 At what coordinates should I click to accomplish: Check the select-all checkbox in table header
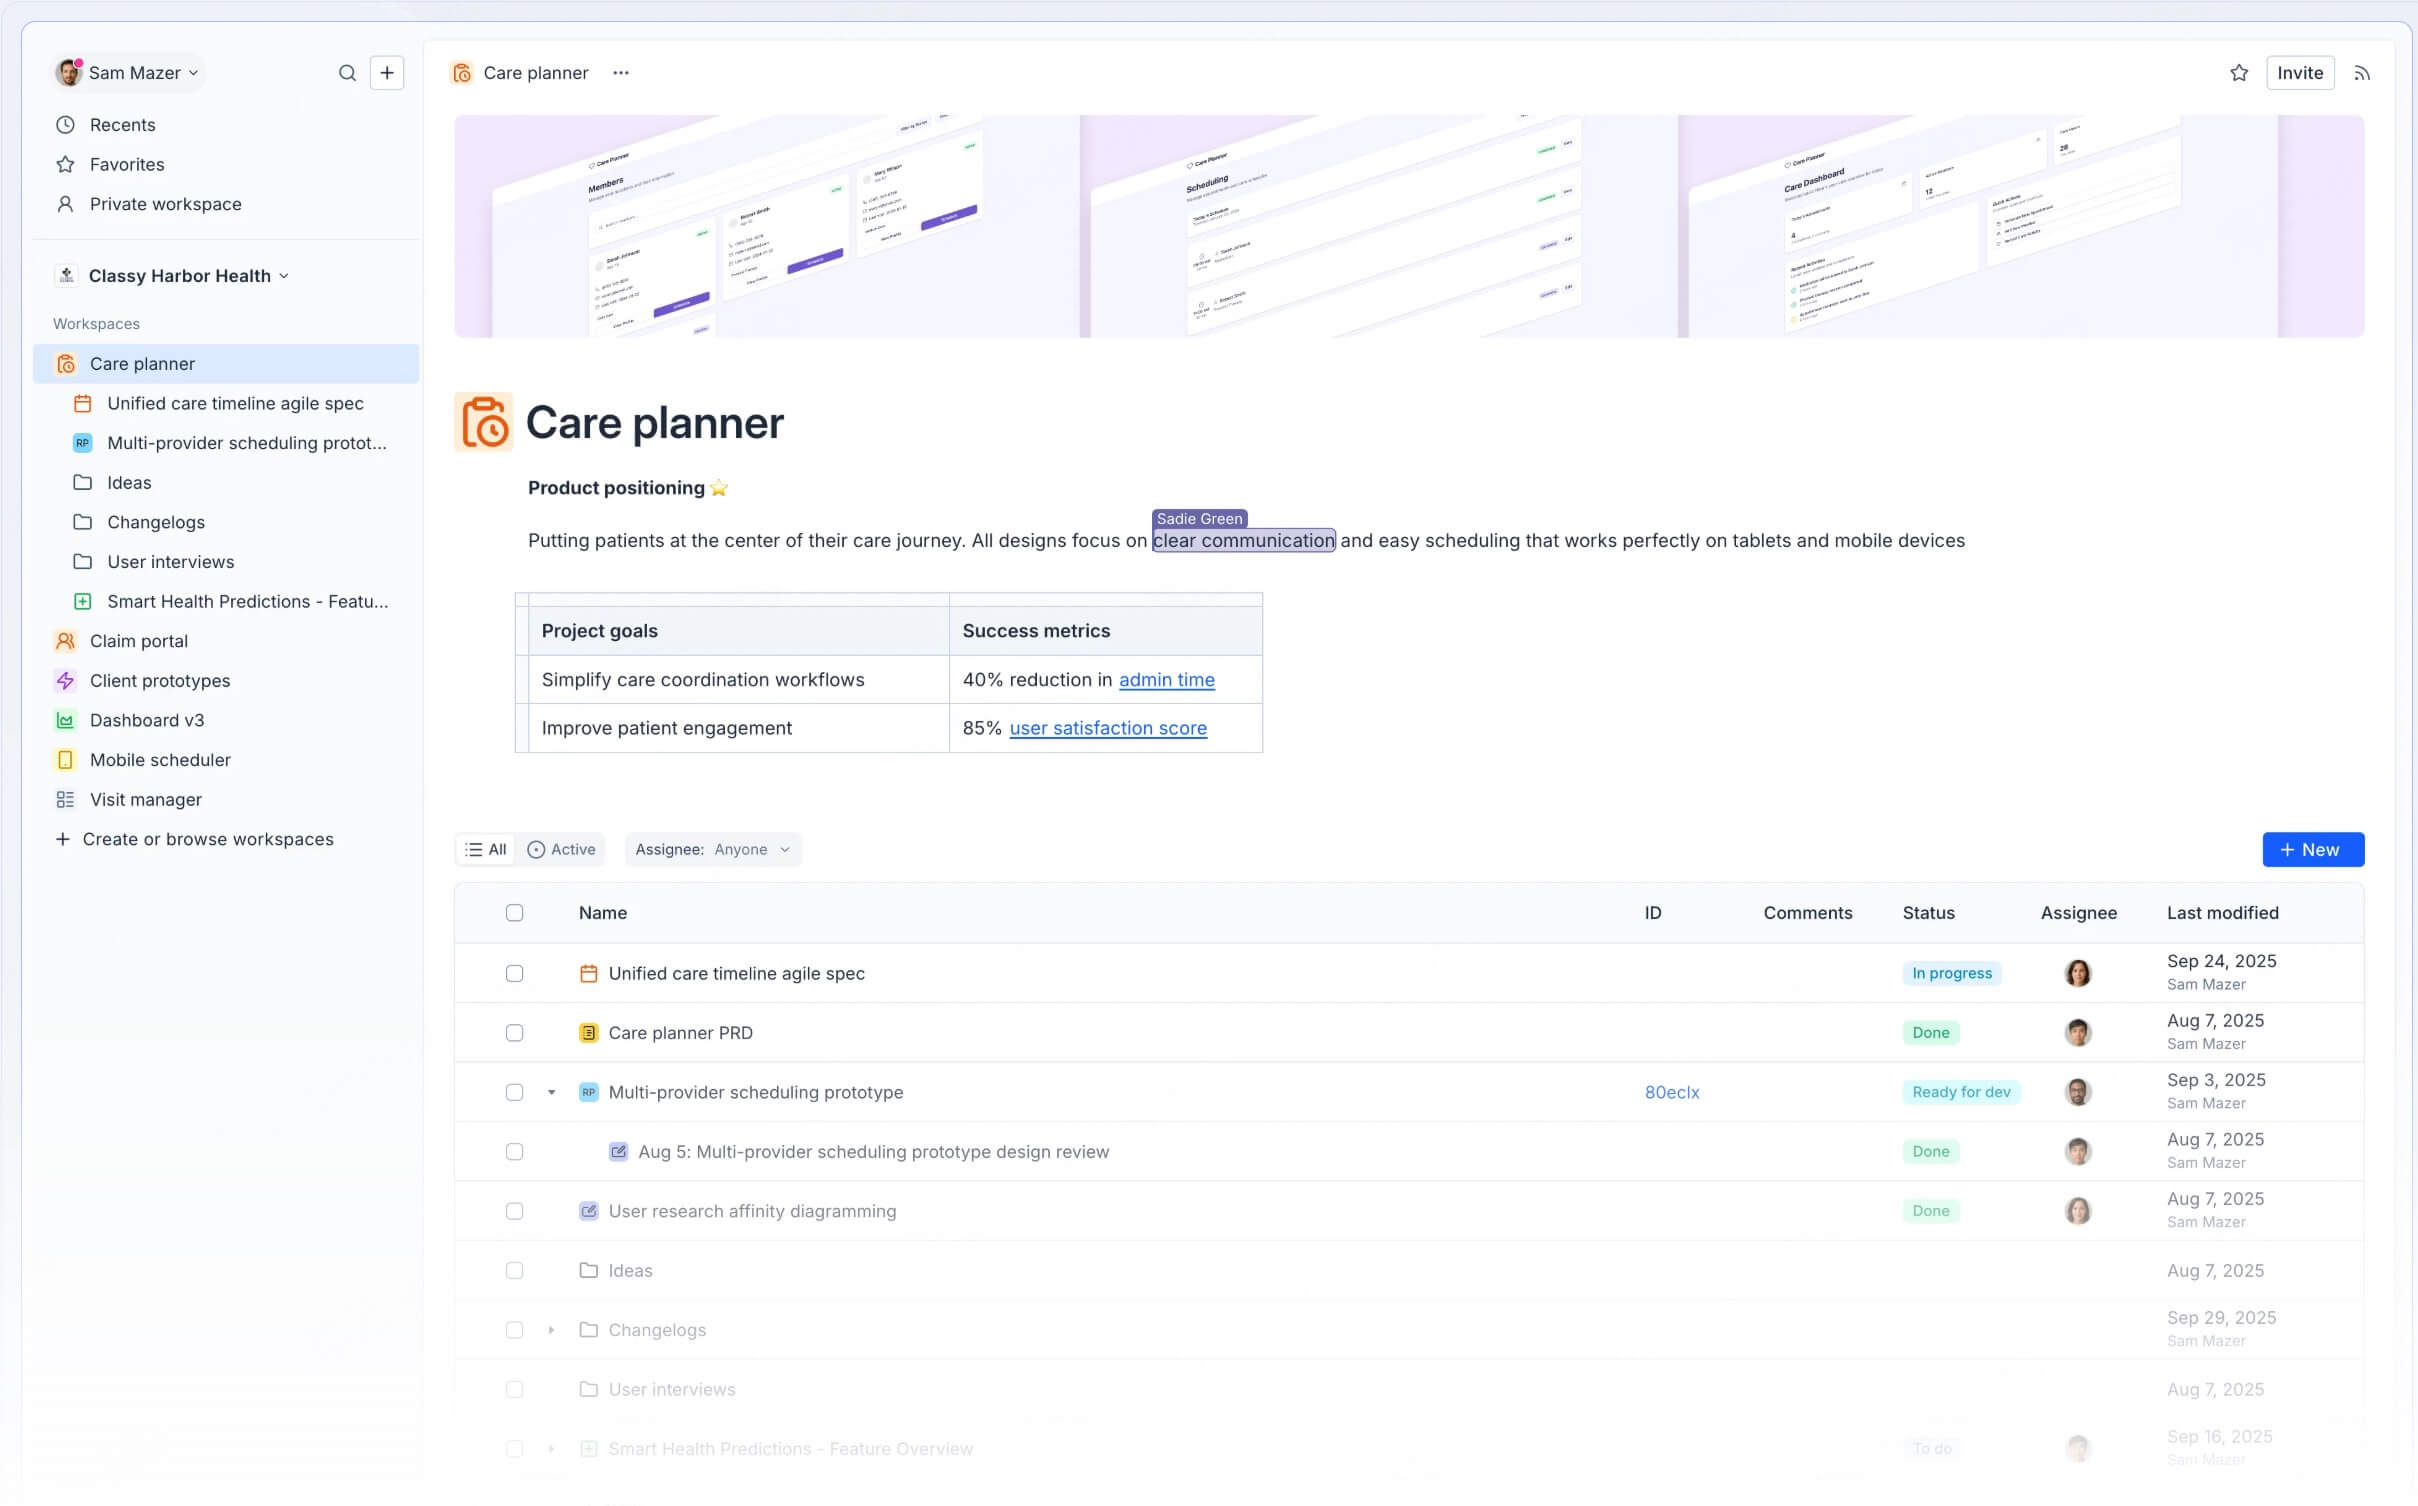(514, 913)
